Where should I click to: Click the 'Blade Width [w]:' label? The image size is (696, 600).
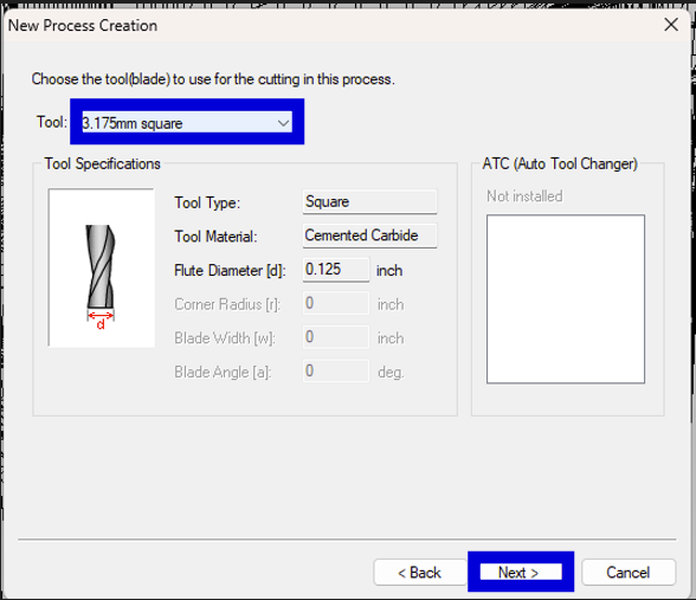(225, 338)
